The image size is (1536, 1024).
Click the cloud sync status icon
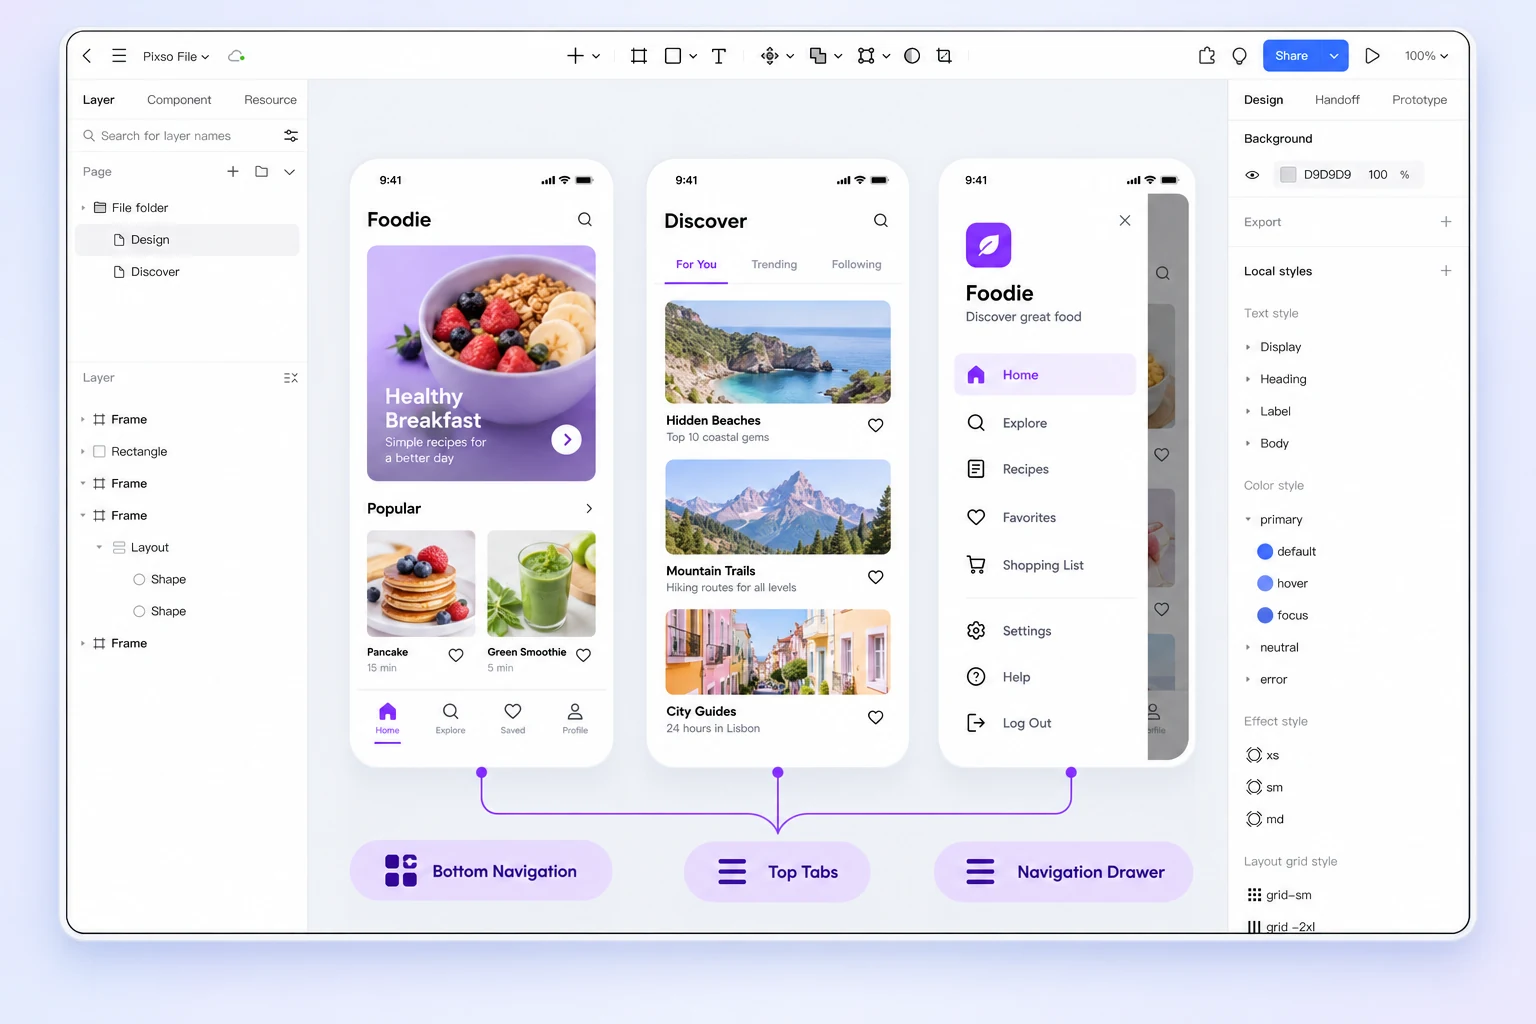(x=236, y=56)
